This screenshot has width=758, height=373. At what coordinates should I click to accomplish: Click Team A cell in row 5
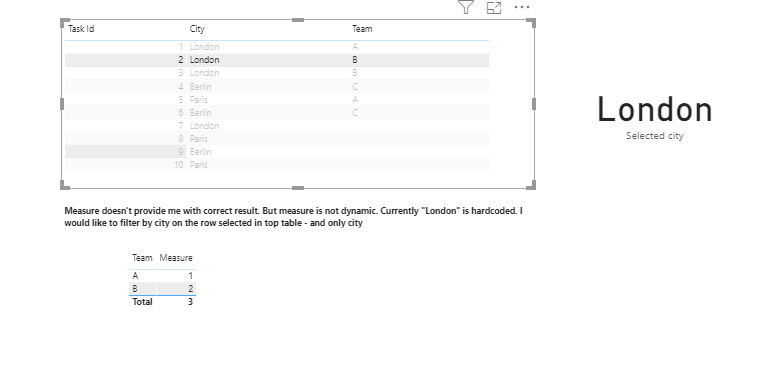355,100
